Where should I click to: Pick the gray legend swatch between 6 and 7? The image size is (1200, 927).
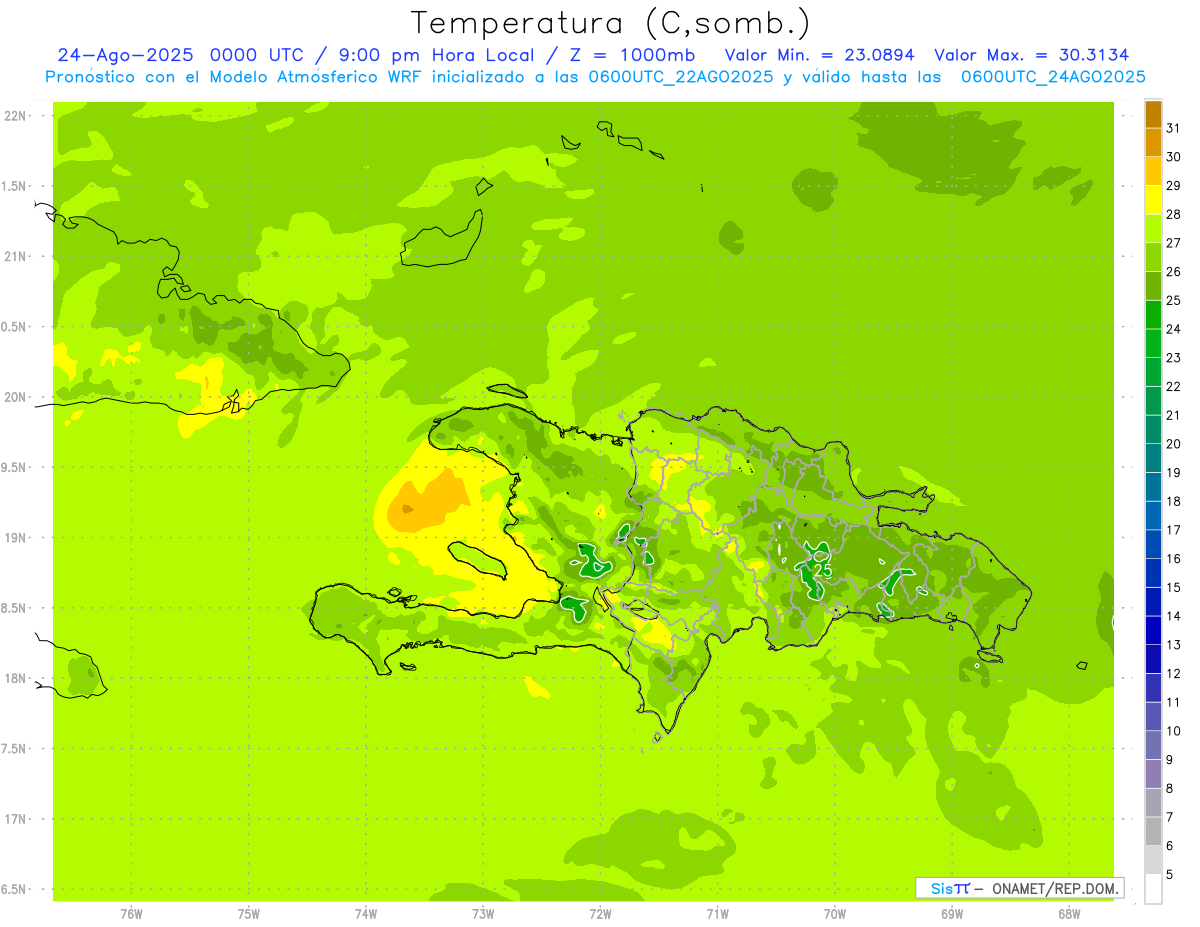1153,831
